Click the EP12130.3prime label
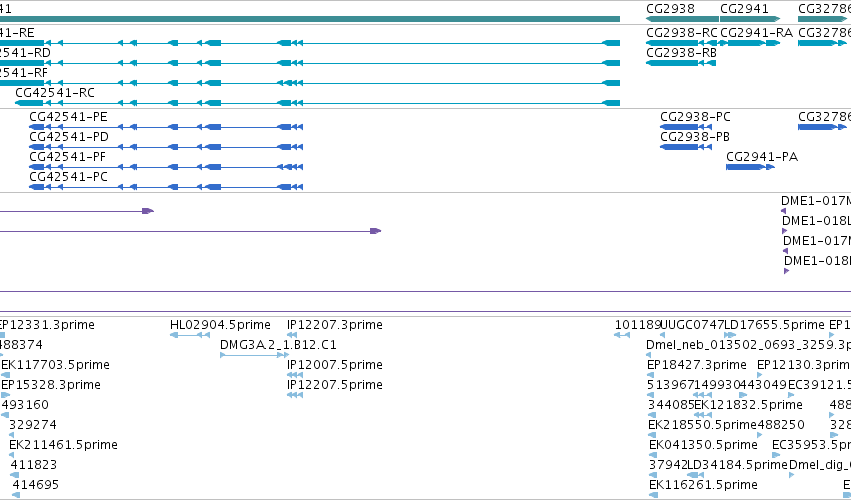Image resolution: width=851 pixels, height=500 pixels. point(804,365)
